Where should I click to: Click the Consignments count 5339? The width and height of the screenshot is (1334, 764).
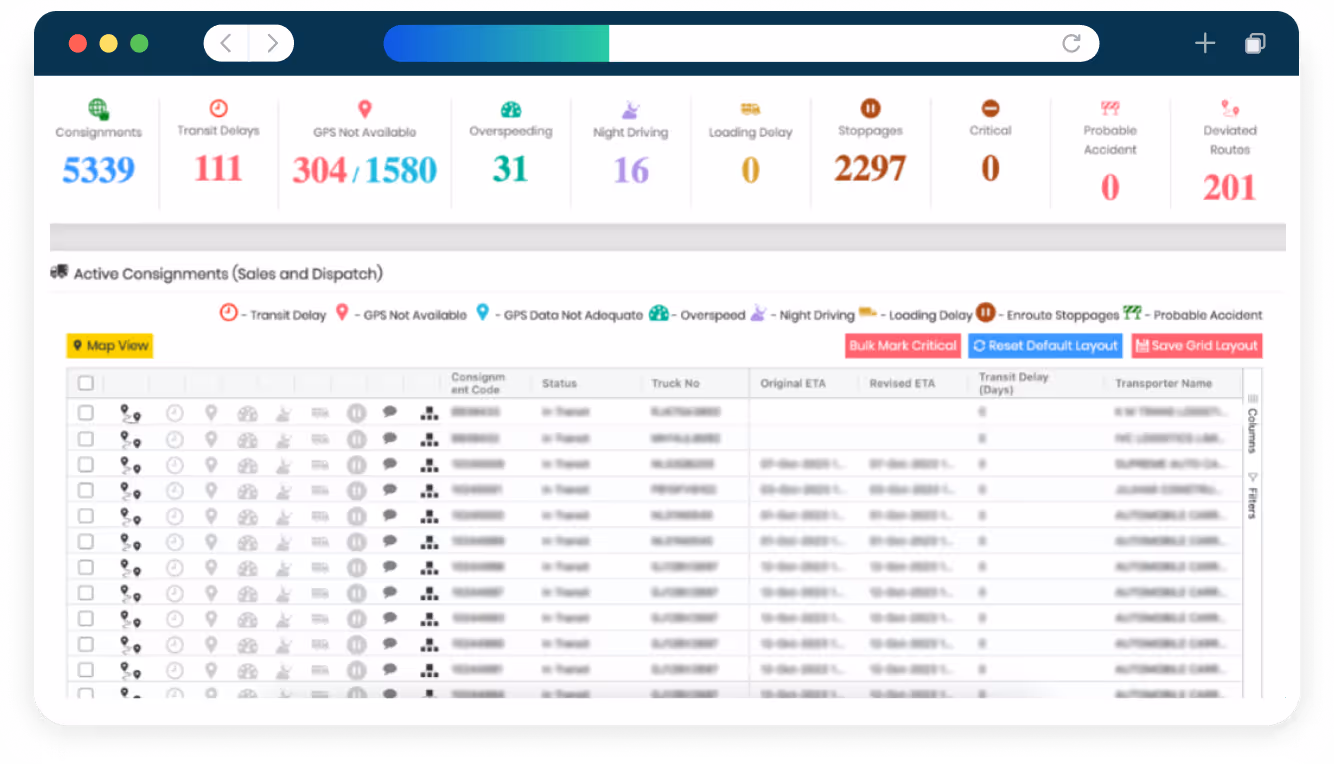98,170
